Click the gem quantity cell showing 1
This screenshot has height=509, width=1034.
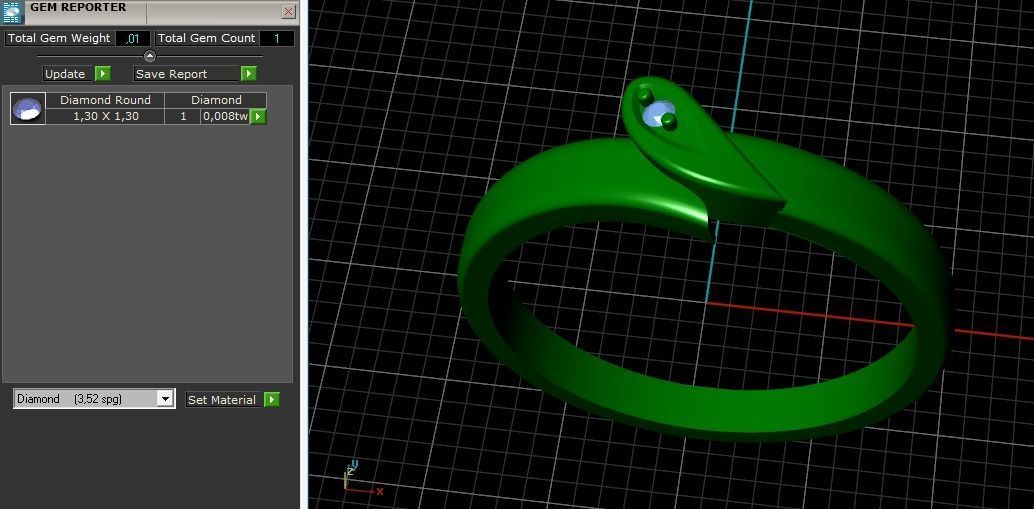pos(183,117)
